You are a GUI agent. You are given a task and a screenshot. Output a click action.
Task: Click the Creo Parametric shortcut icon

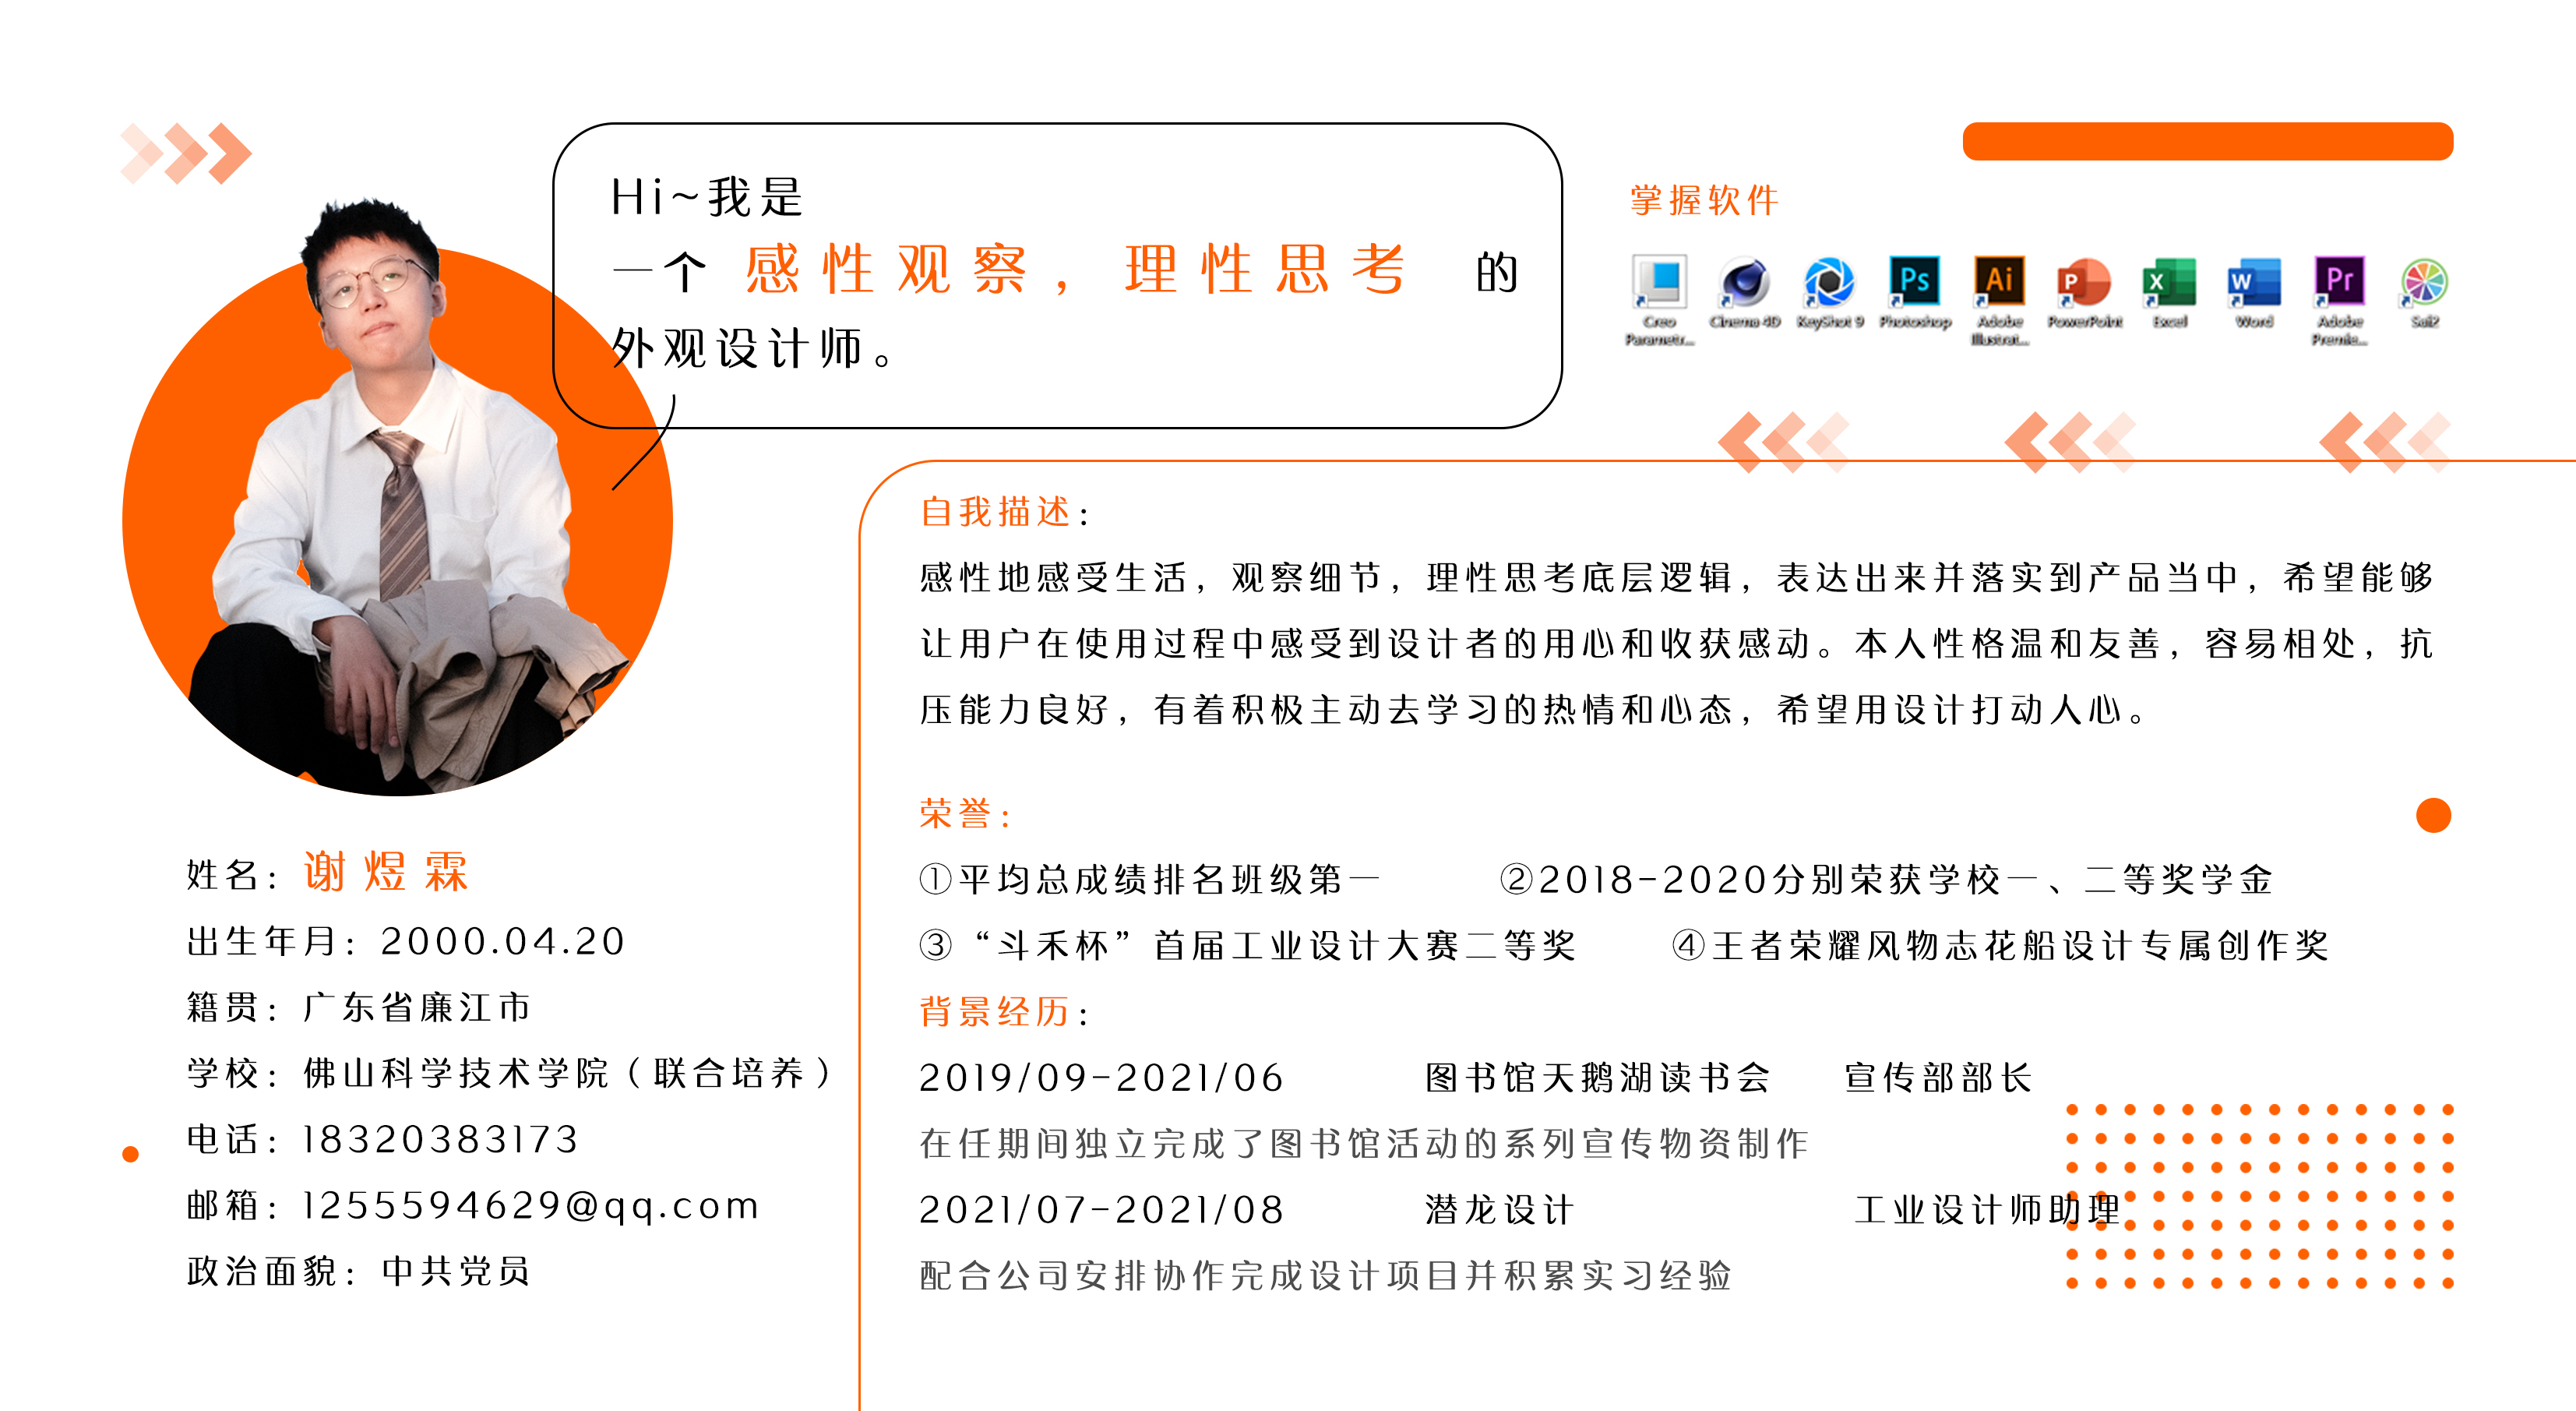pos(1659,283)
